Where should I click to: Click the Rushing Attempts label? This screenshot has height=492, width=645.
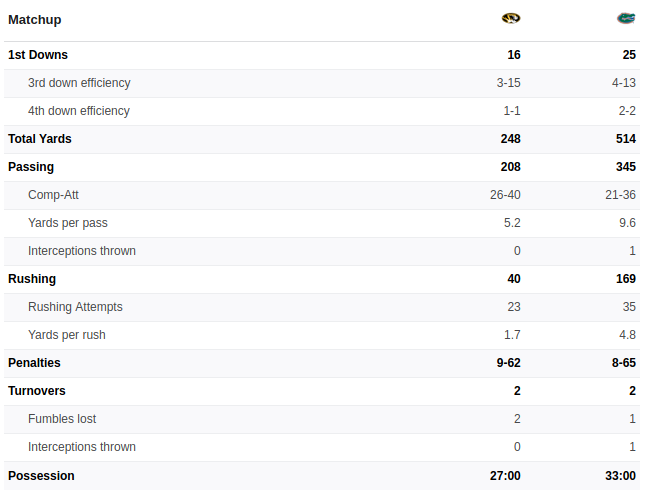click(x=75, y=307)
